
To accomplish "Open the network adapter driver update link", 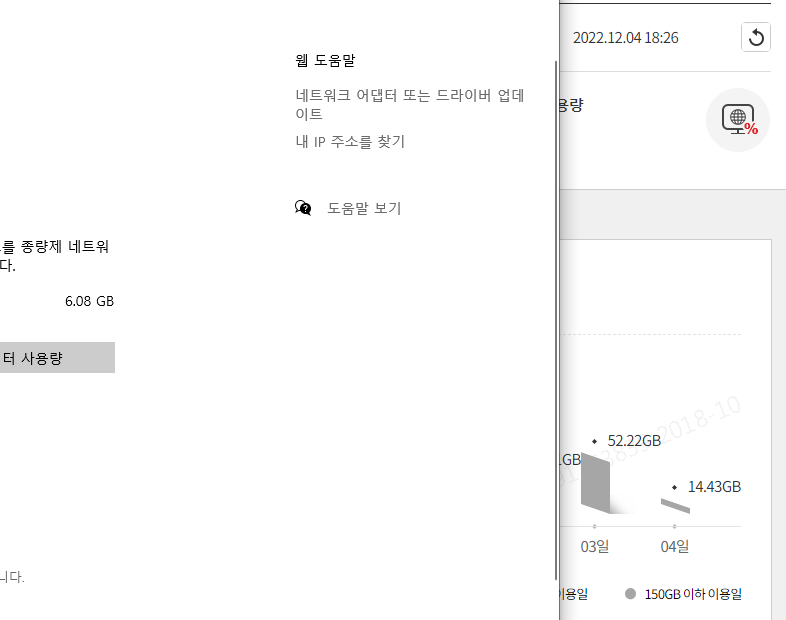I will click(410, 105).
